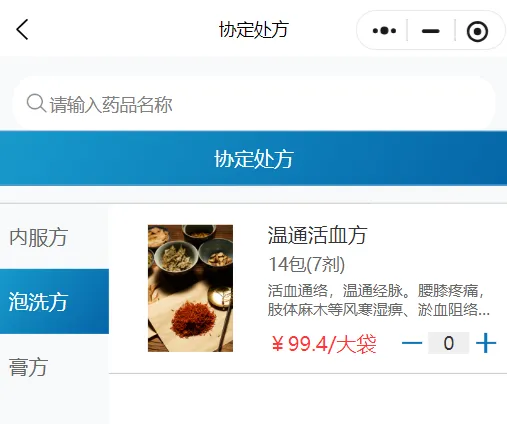This screenshot has height=424, width=507.
Task: Focus the 请输入药品名称 search field
Action: point(254,104)
